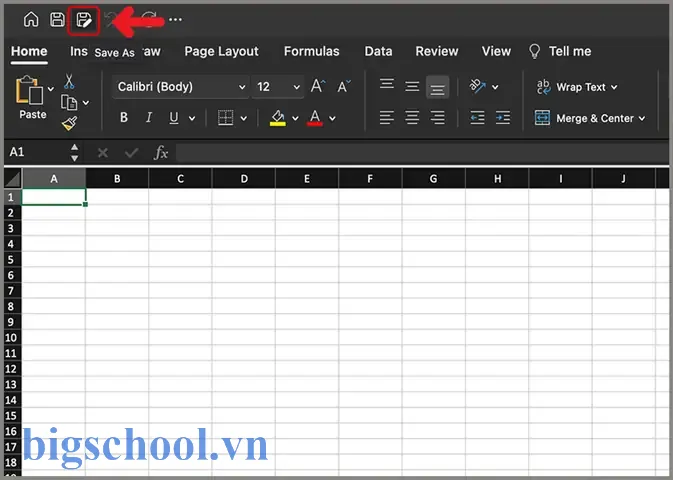Align text to bottom
This screenshot has height=480, width=673.
coord(437,88)
